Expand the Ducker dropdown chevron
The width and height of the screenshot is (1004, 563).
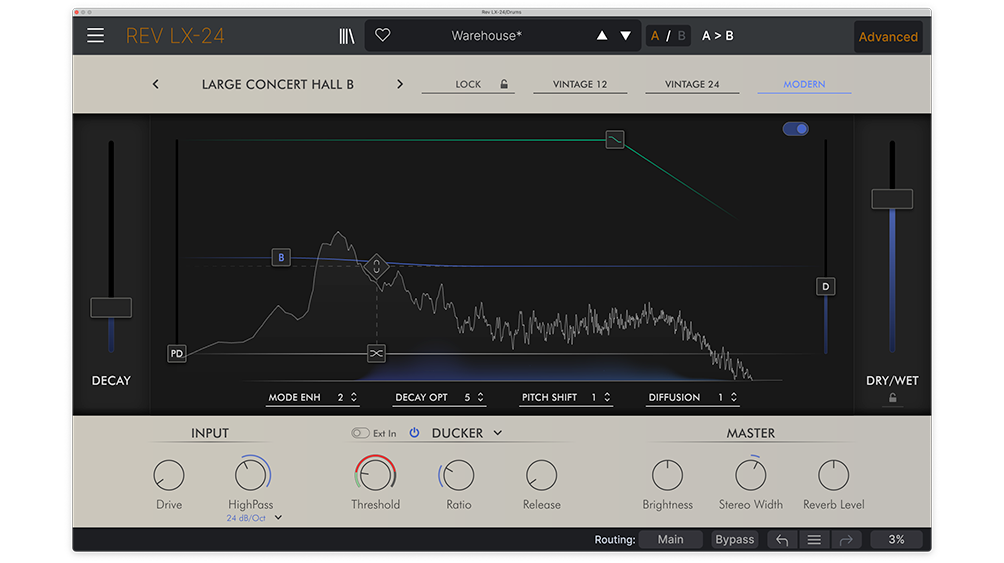click(x=498, y=433)
